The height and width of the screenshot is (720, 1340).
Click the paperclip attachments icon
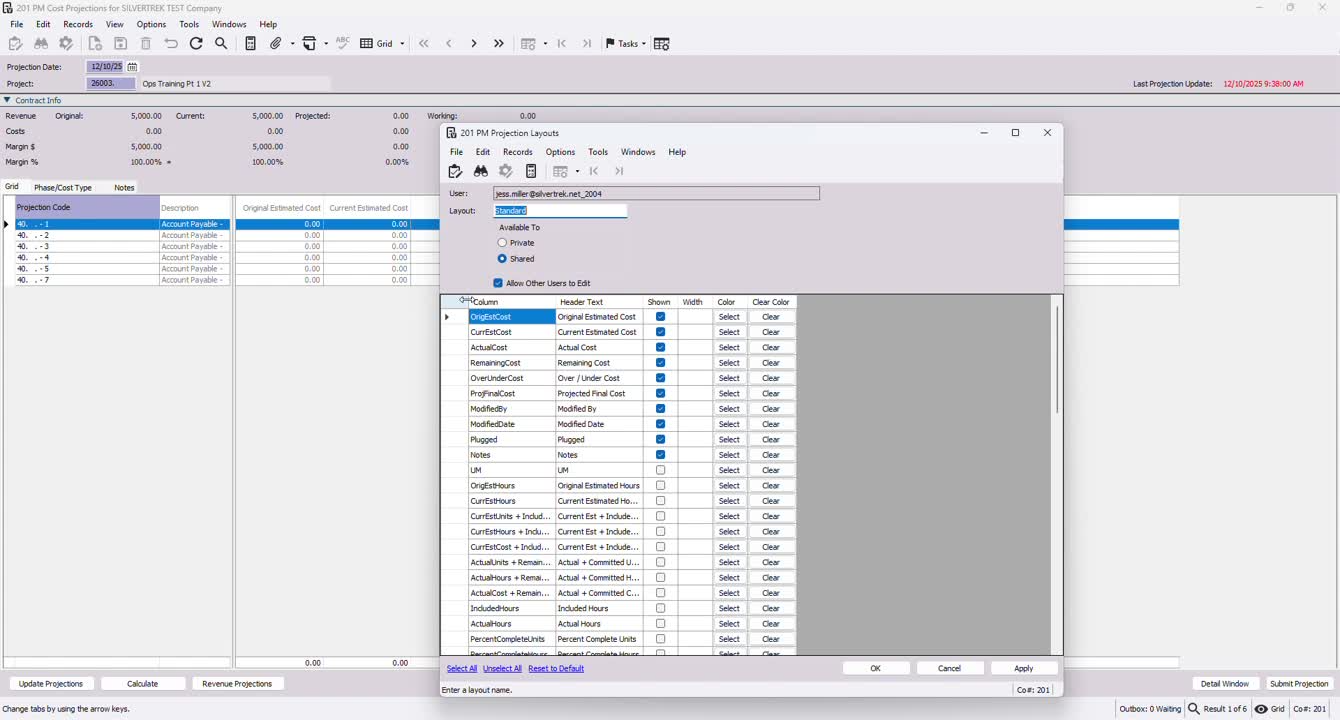pos(277,43)
